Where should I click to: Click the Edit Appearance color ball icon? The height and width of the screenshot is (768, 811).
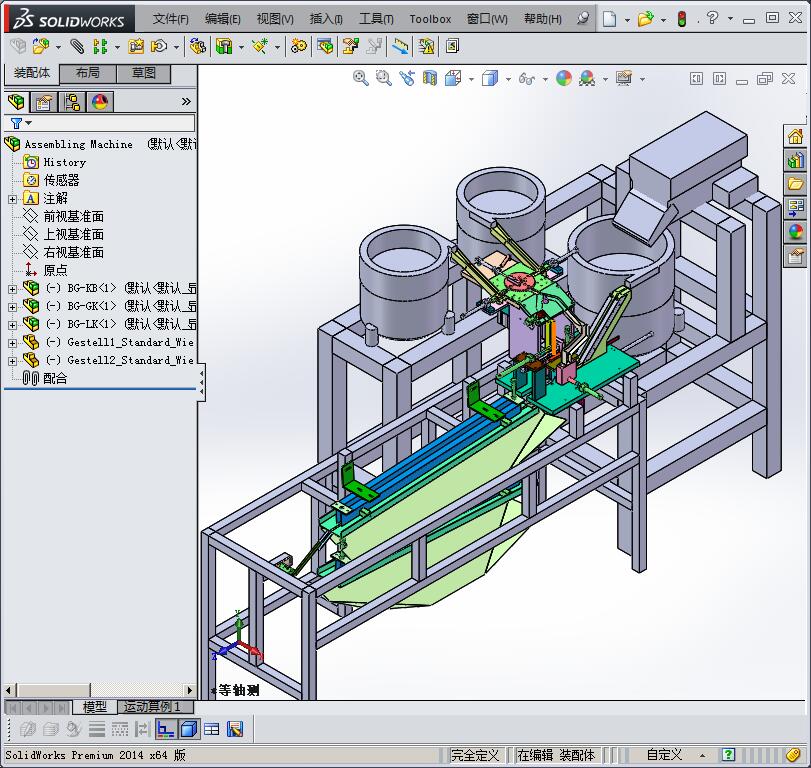(564, 78)
